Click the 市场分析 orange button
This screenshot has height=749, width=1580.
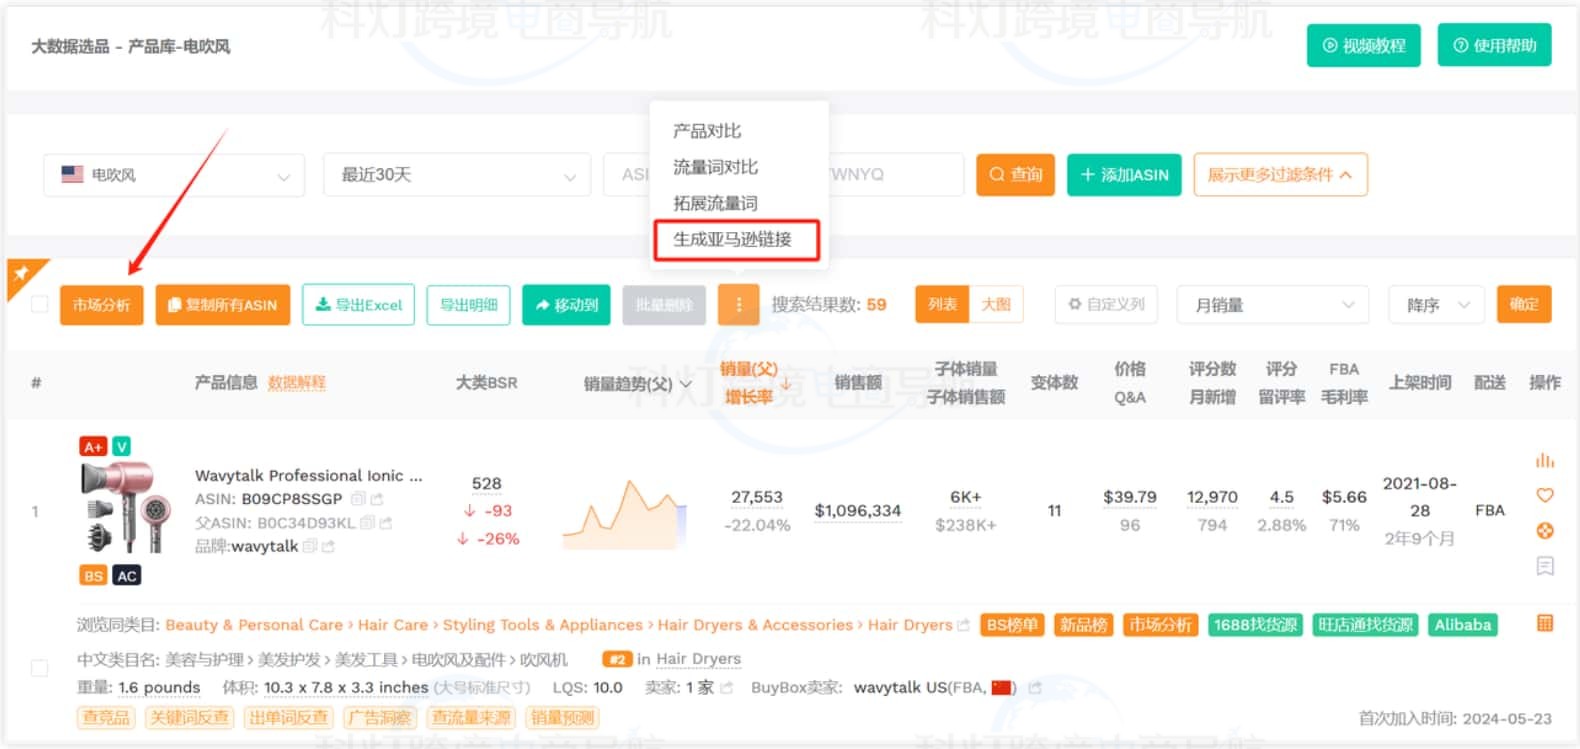click(x=101, y=305)
